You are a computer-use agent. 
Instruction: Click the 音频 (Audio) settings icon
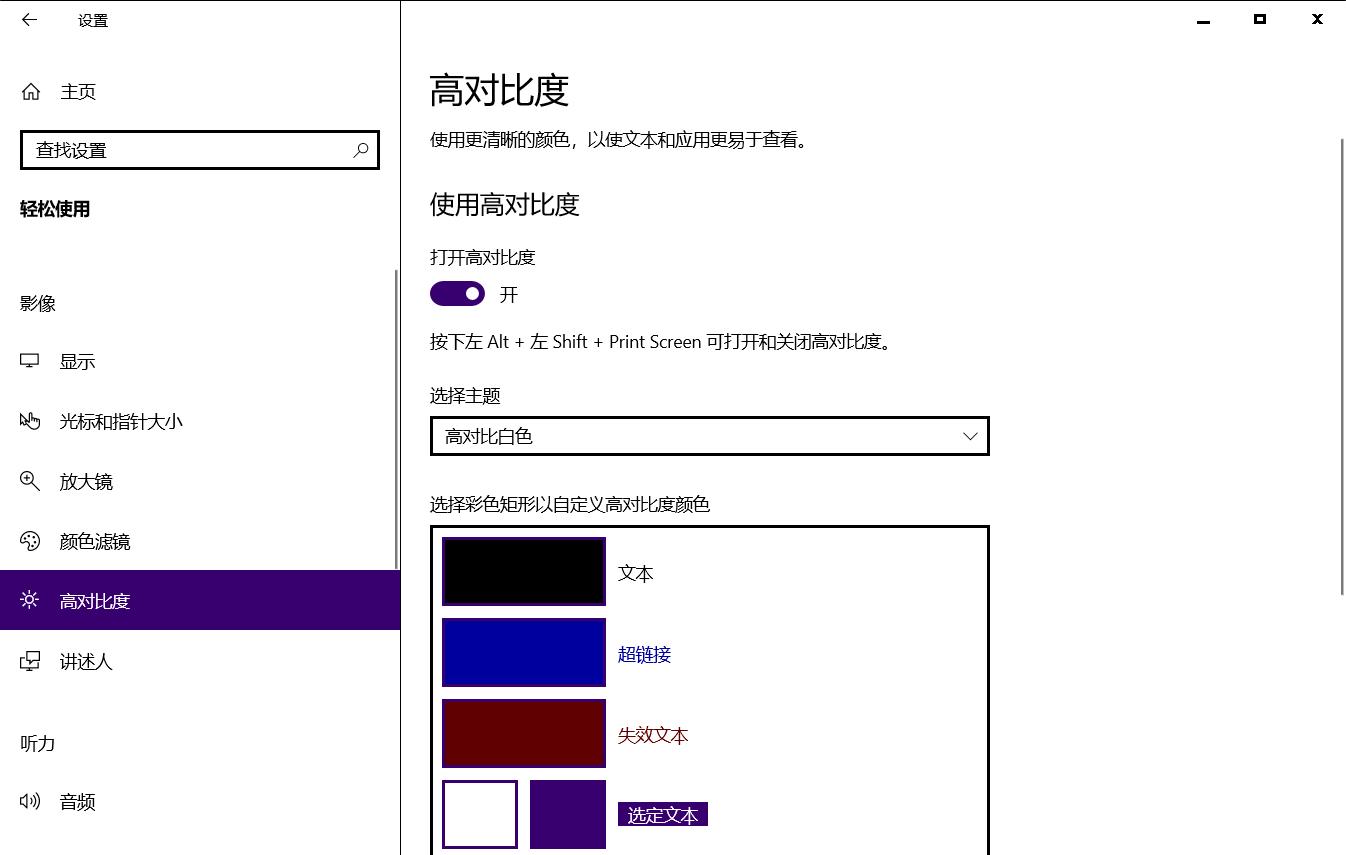click(x=30, y=801)
